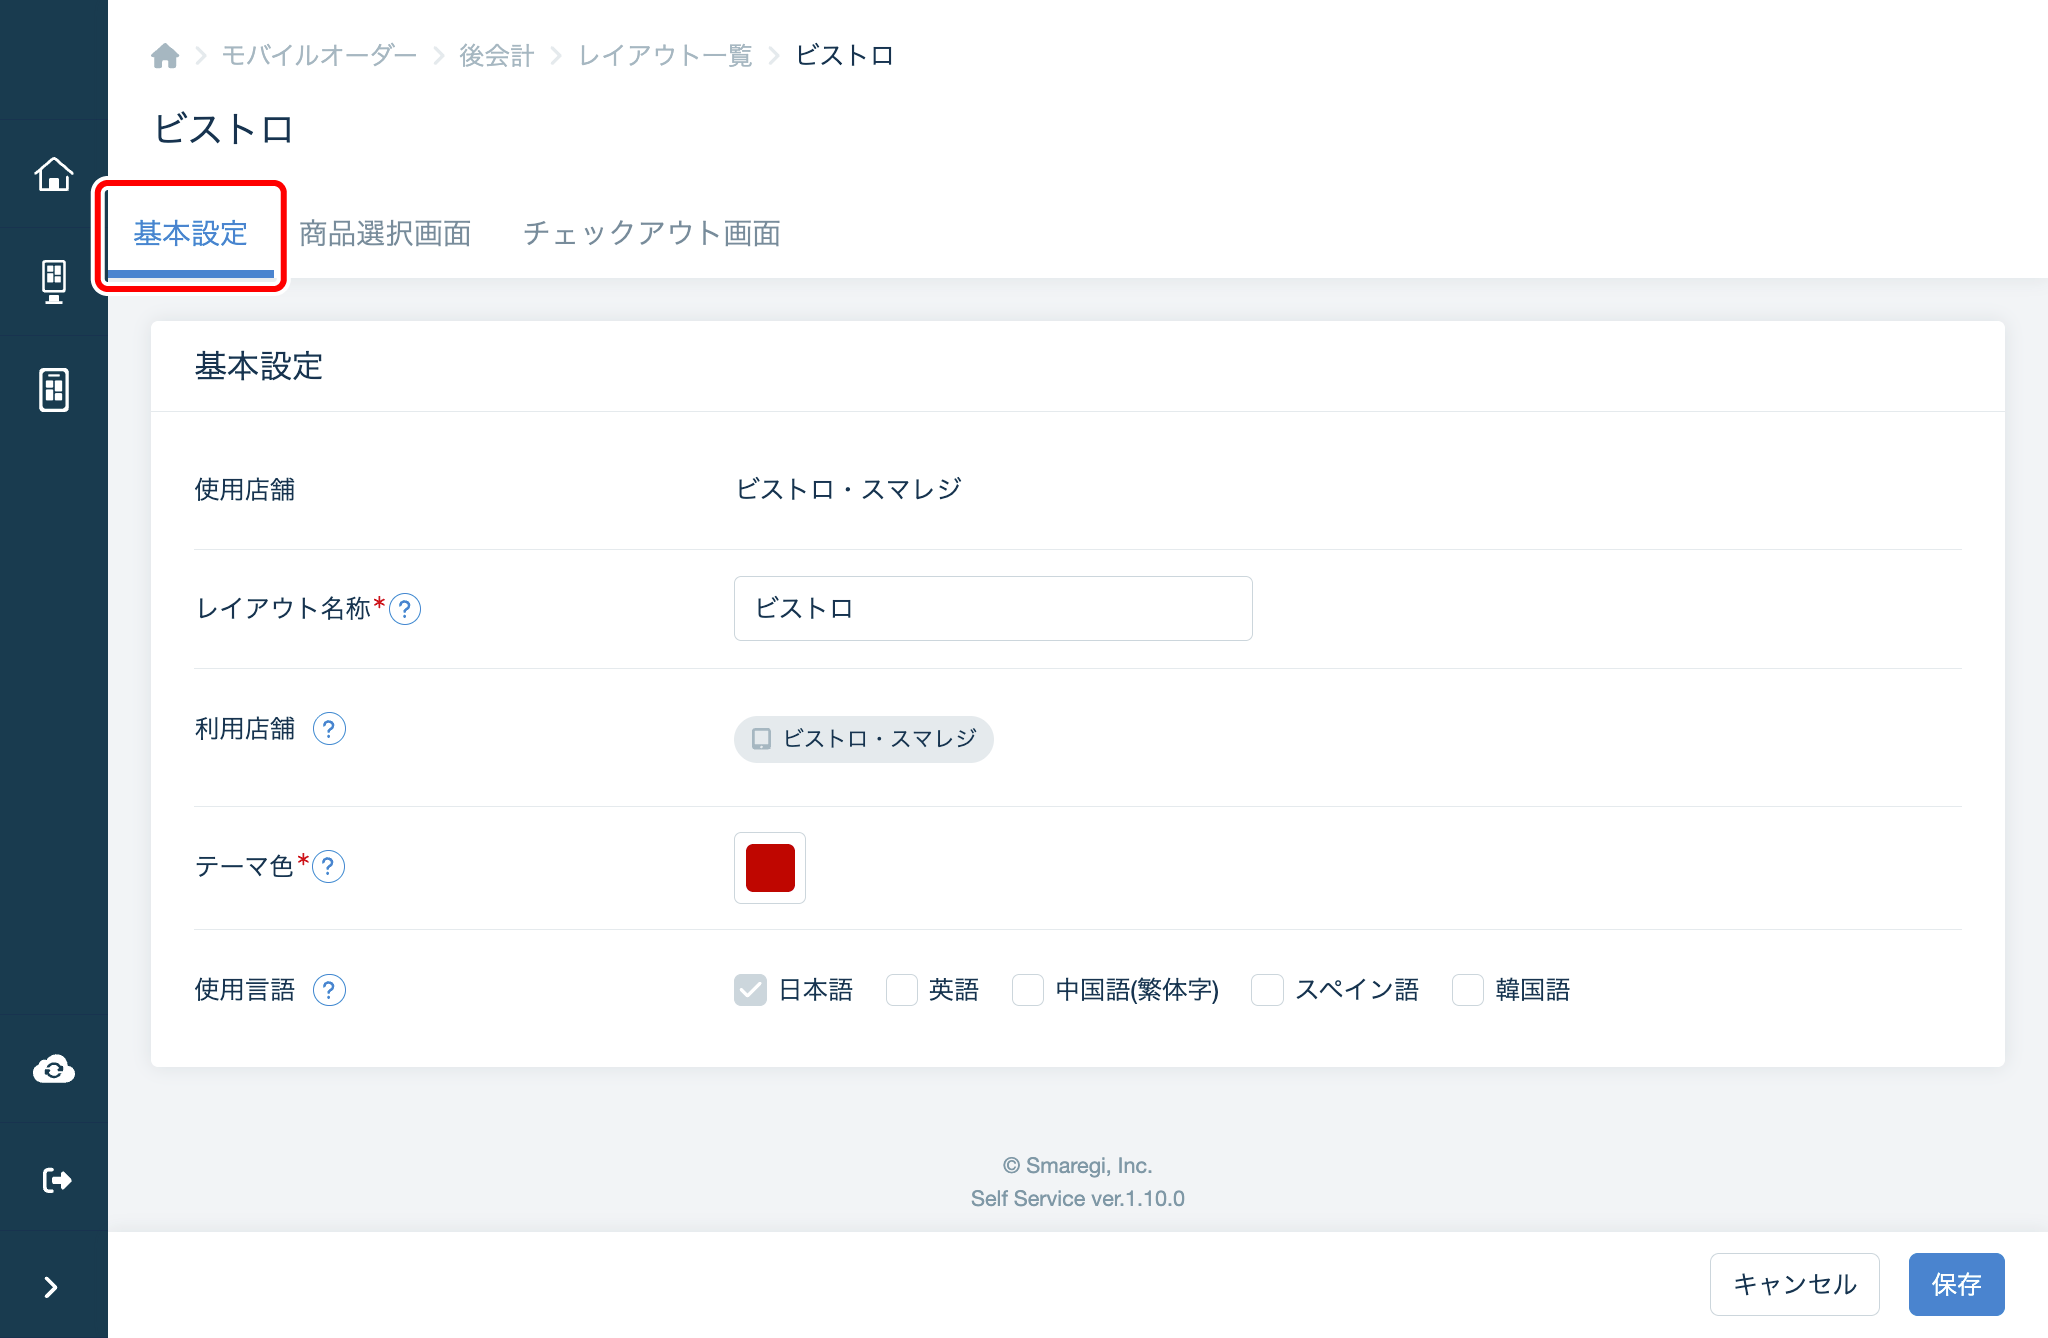Click the cloud sync icon in the sidebar
This screenshot has height=1338, width=2048.
pyautogui.click(x=54, y=1068)
